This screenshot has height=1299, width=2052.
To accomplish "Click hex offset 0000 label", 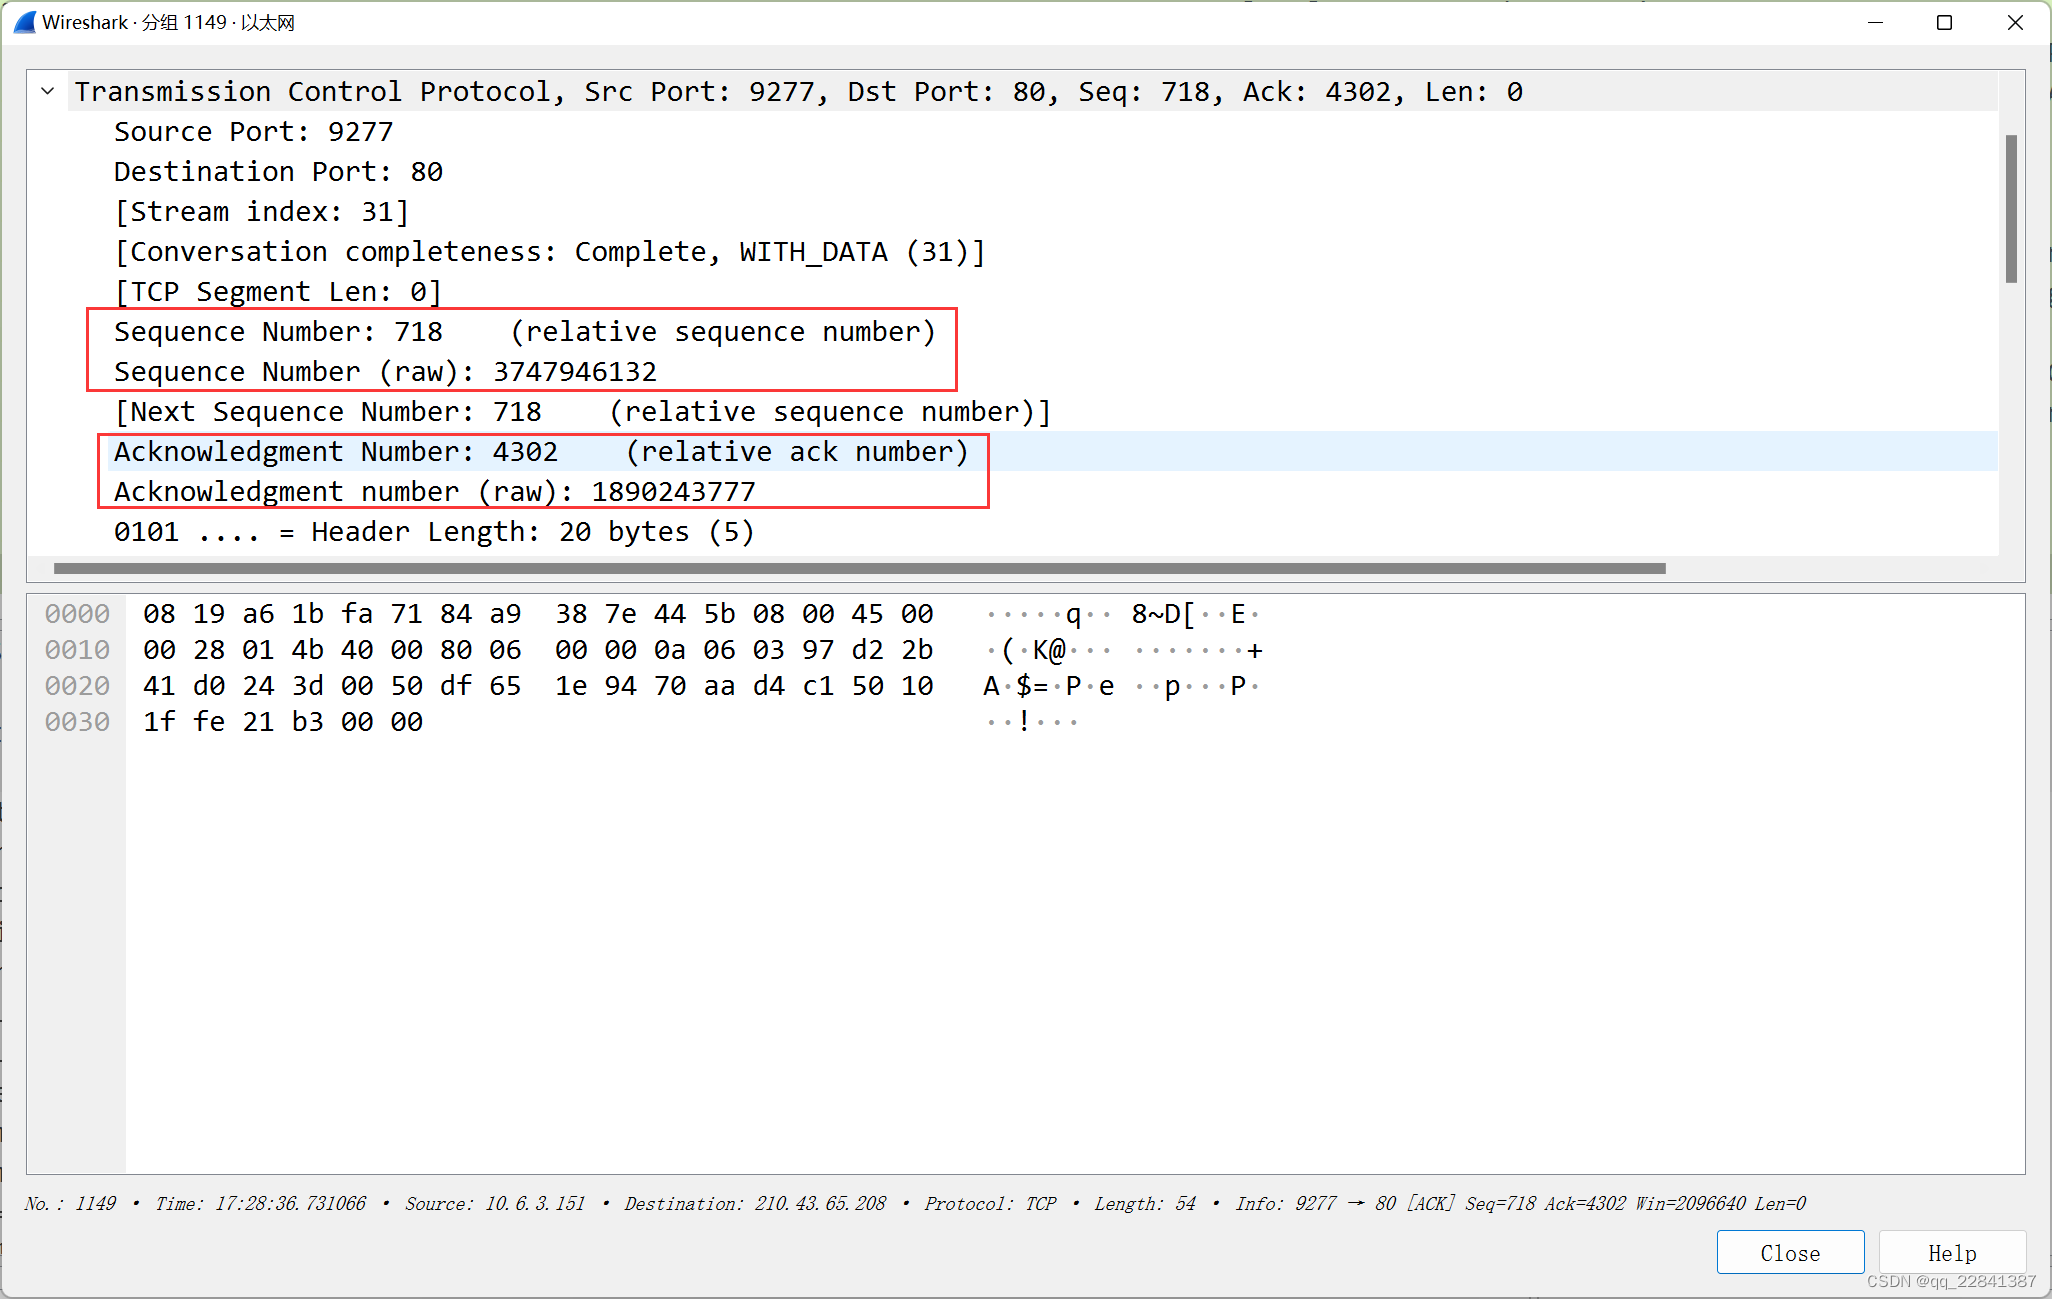I will point(77,613).
